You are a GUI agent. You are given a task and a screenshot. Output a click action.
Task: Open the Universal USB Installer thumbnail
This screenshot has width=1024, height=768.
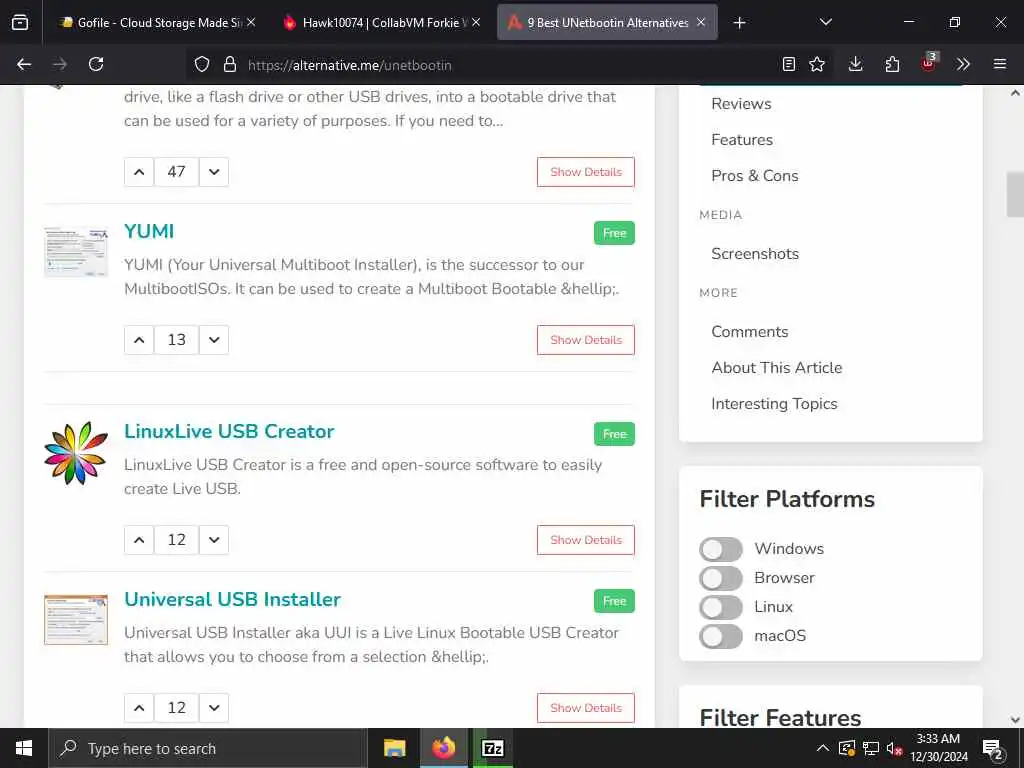tap(76, 620)
